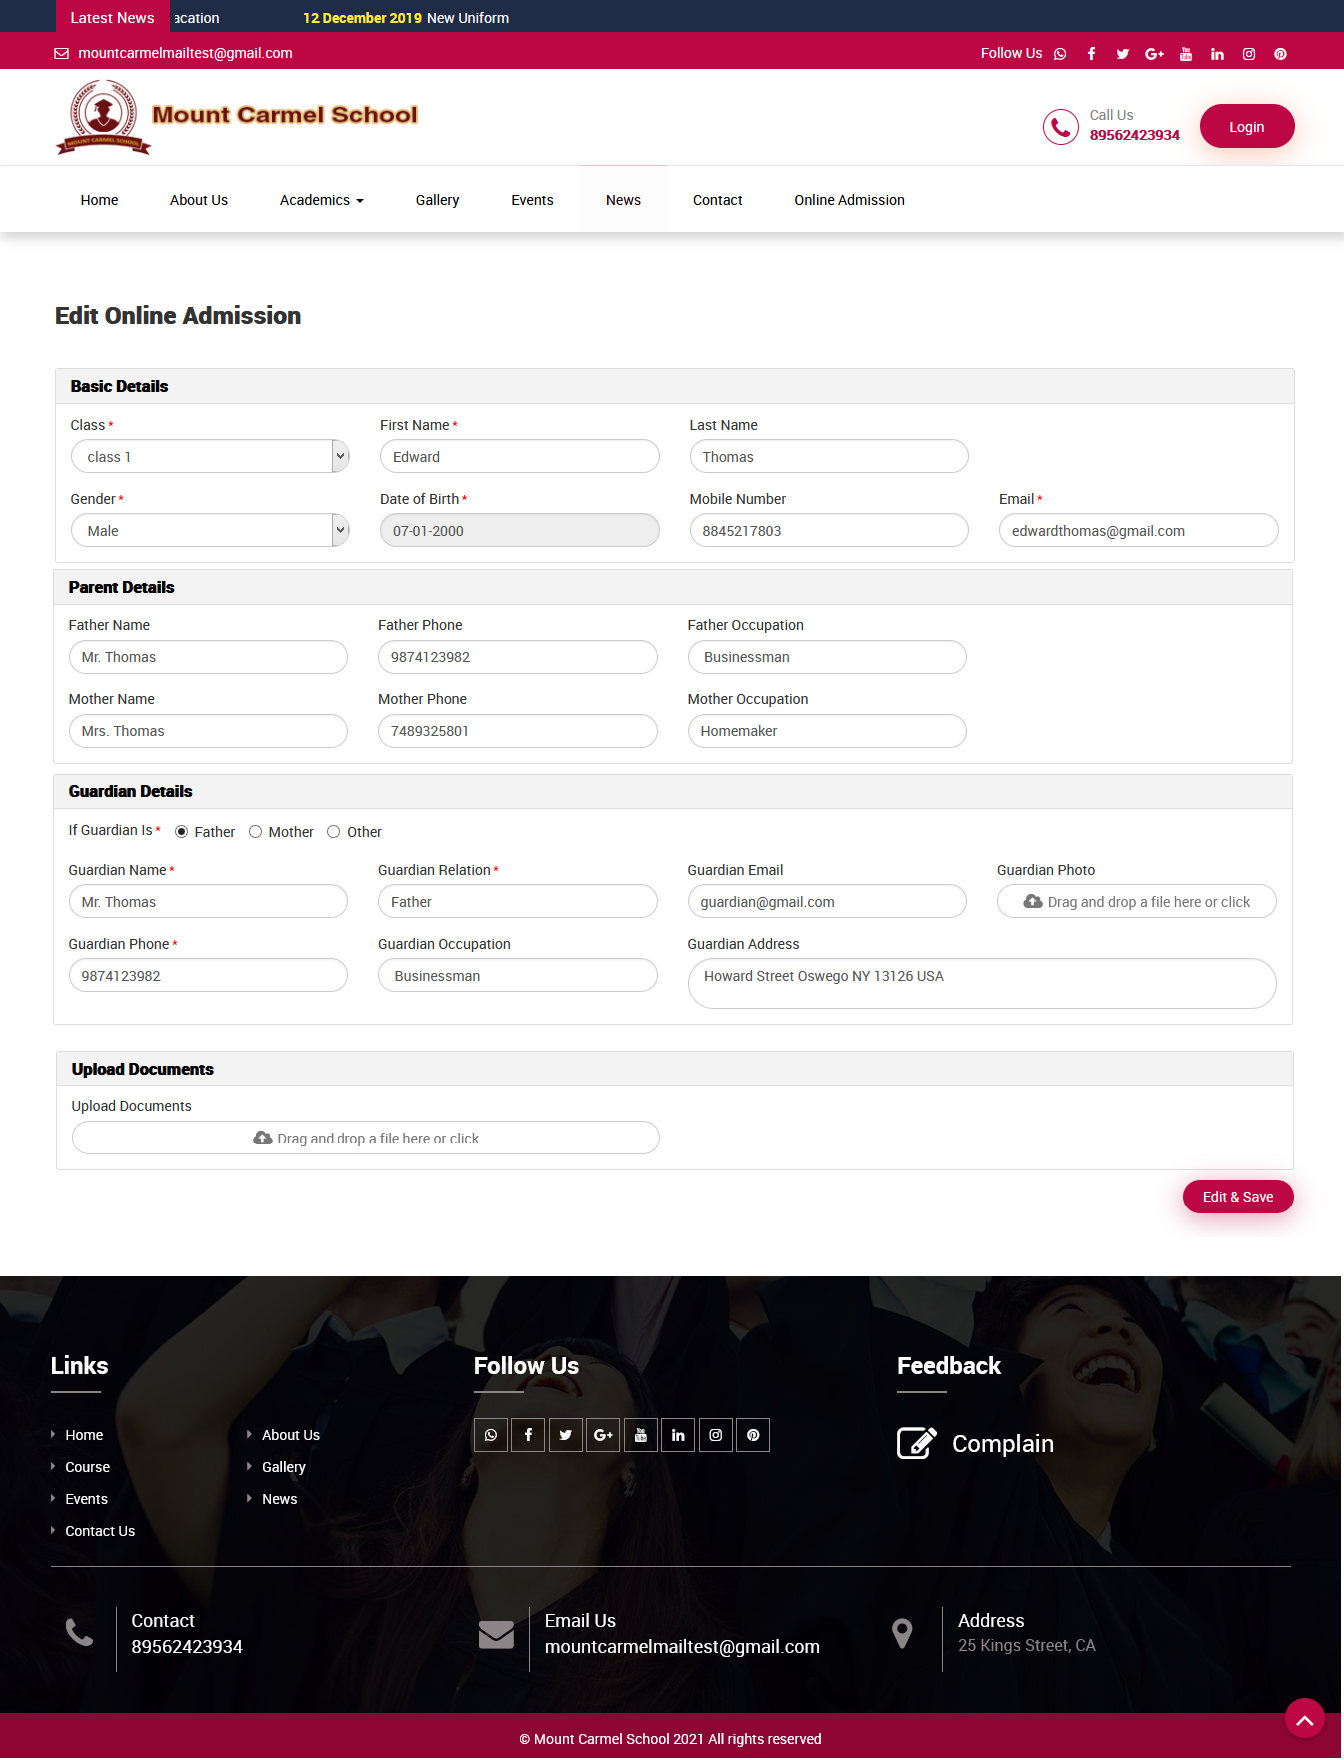Click the Complain feedback edit icon
The width and height of the screenshot is (1344, 1760).
pos(916,1444)
